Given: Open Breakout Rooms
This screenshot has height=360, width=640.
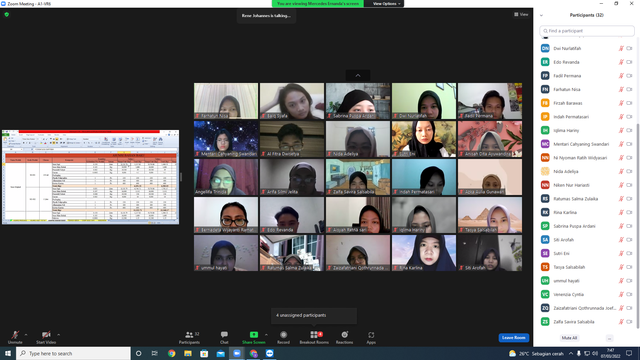Looking at the screenshot, I should click(x=314, y=337).
